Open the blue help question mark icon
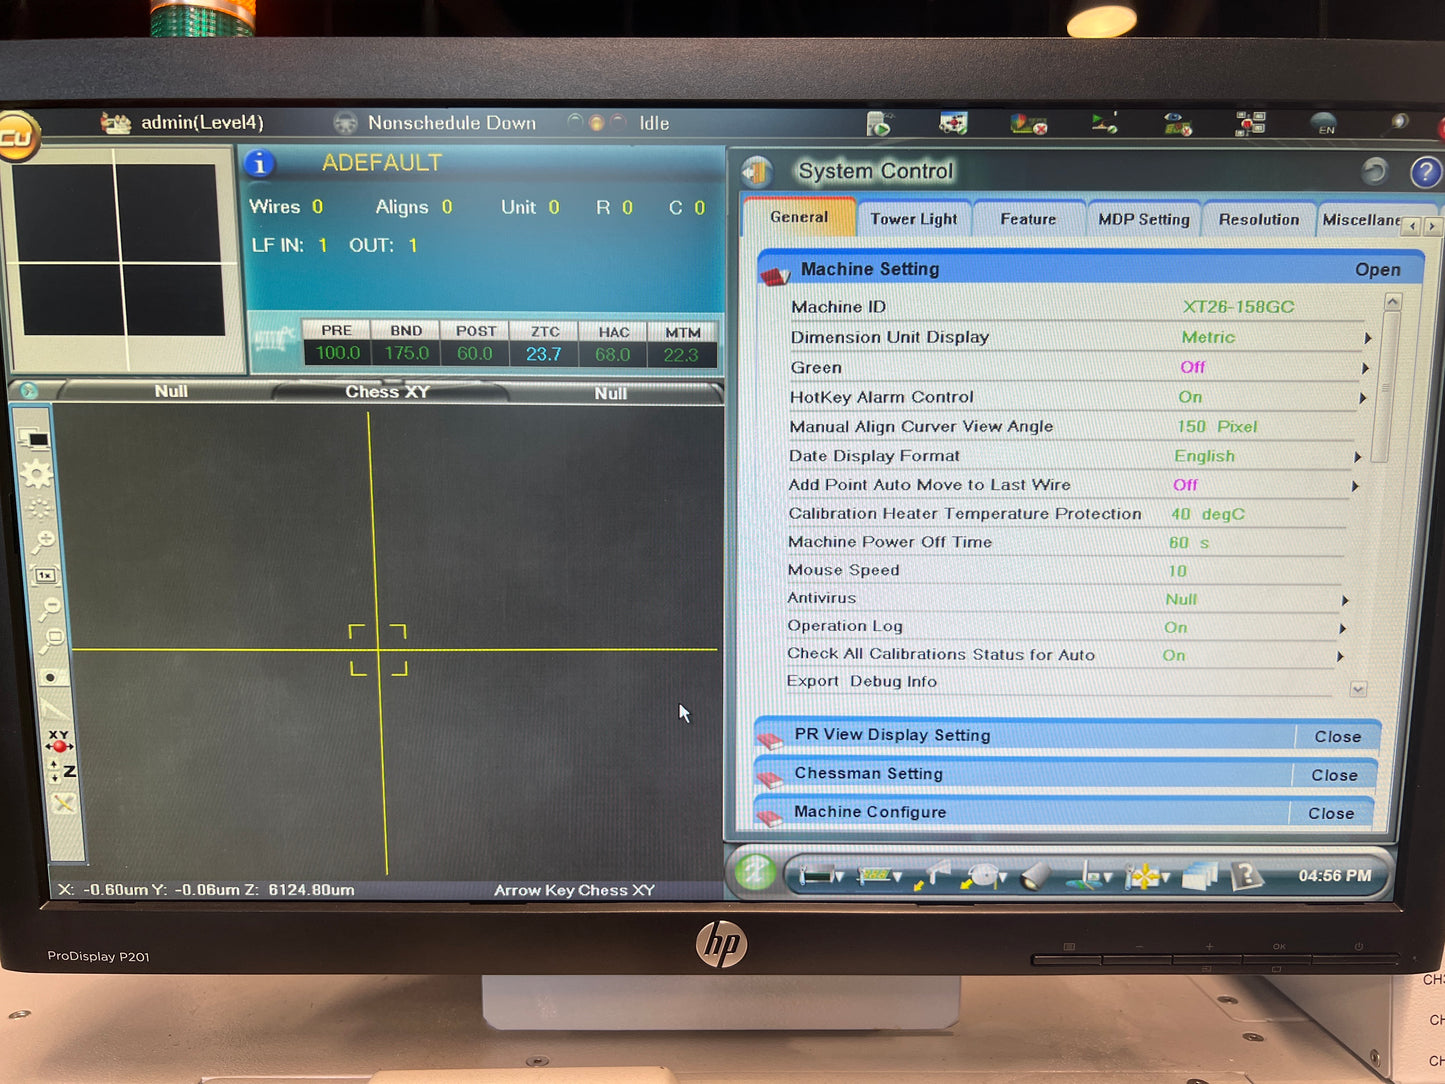1445x1084 pixels. click(1425, 173)
